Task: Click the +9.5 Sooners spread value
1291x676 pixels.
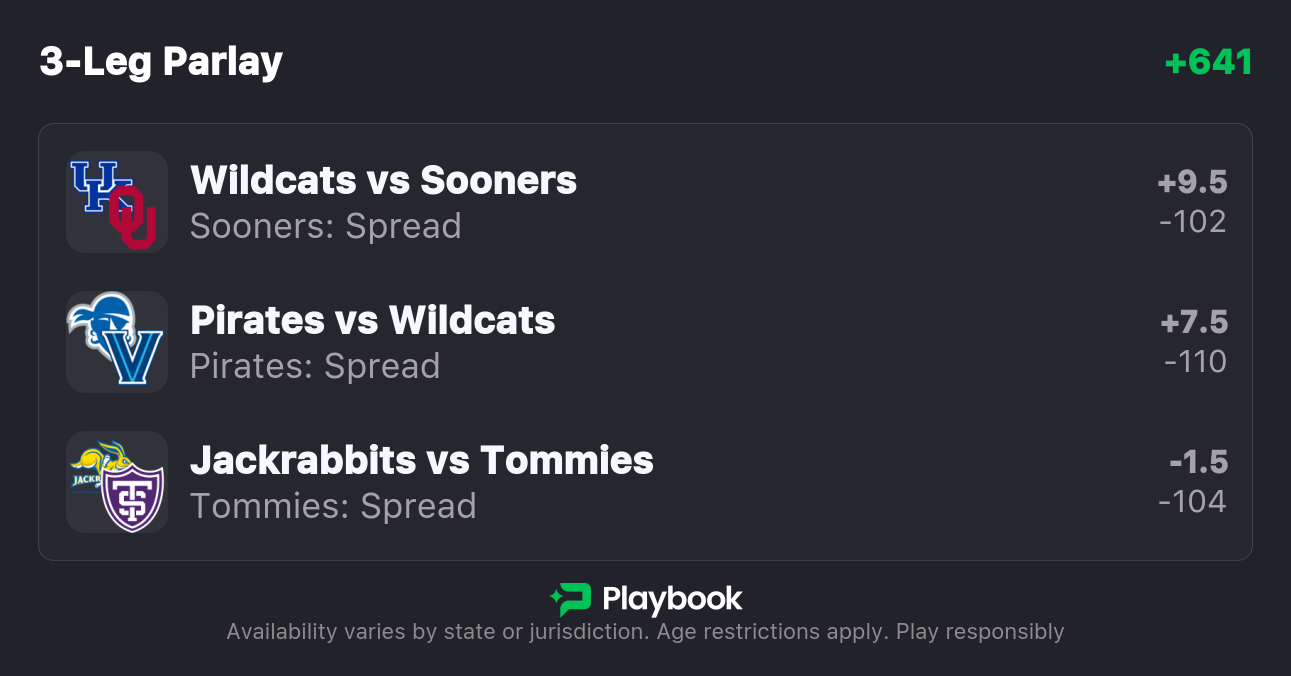Action: tap(1192, 183)
